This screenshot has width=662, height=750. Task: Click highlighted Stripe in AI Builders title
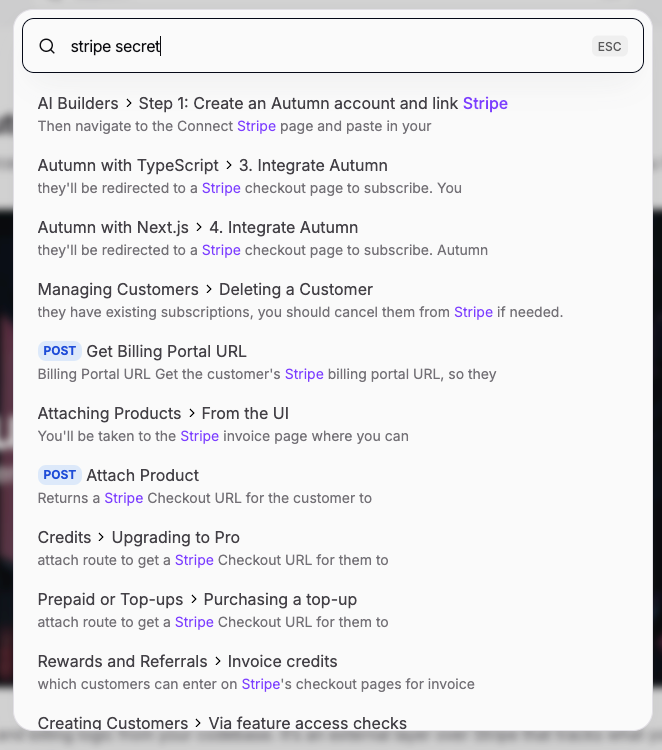(x=485, y=104)
